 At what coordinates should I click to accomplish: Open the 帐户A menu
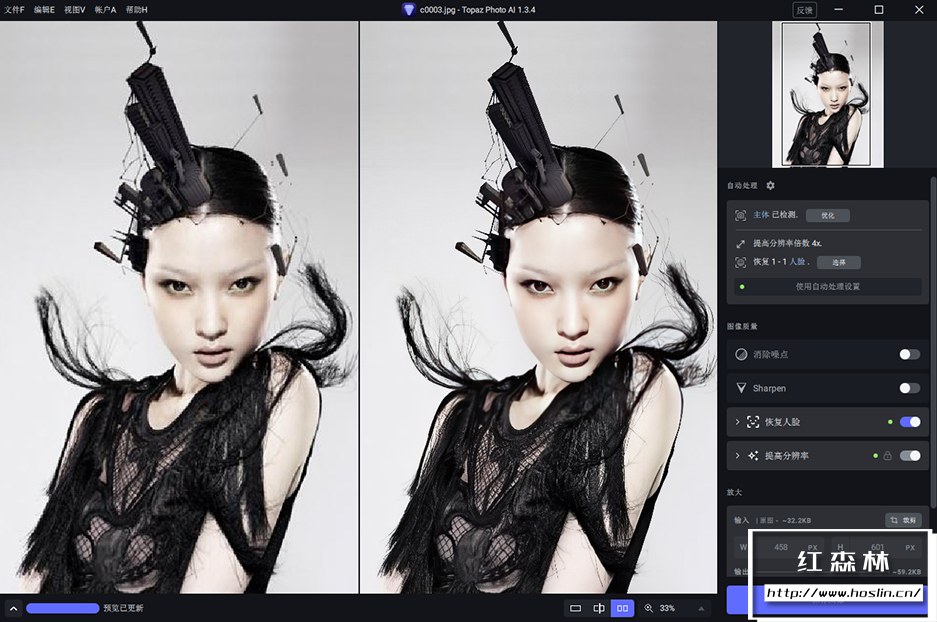point(105,10)
